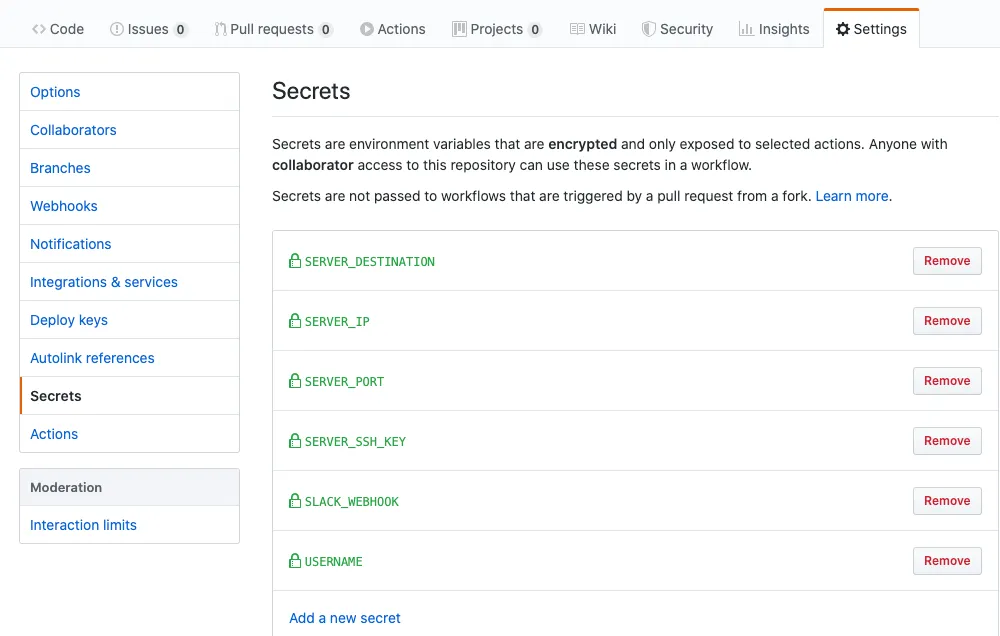This screenshot has width=1000, height=636.
Task: Click the Projects board icon
Action: point(459,29)
